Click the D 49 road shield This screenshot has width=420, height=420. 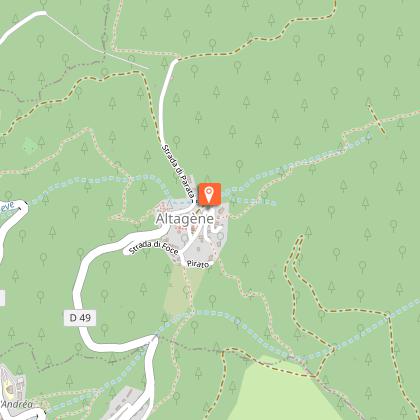pyautogui.click(x=80, y=318)
